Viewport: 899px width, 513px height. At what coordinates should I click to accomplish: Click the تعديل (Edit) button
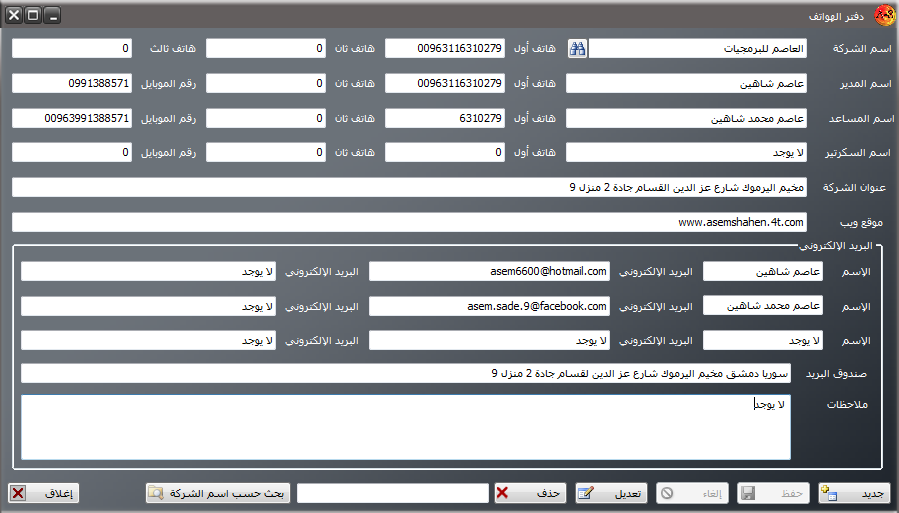612,493
